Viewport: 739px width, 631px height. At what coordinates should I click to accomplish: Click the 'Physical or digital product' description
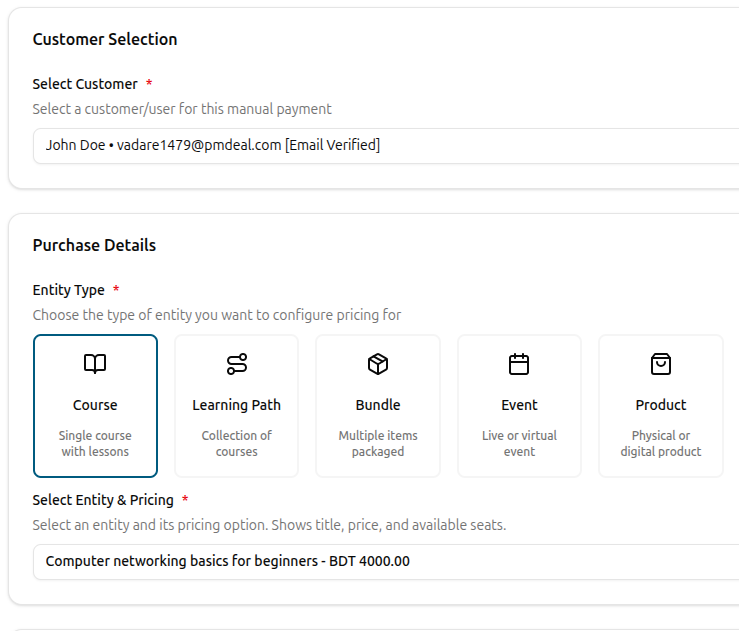[x=661, y=443]
